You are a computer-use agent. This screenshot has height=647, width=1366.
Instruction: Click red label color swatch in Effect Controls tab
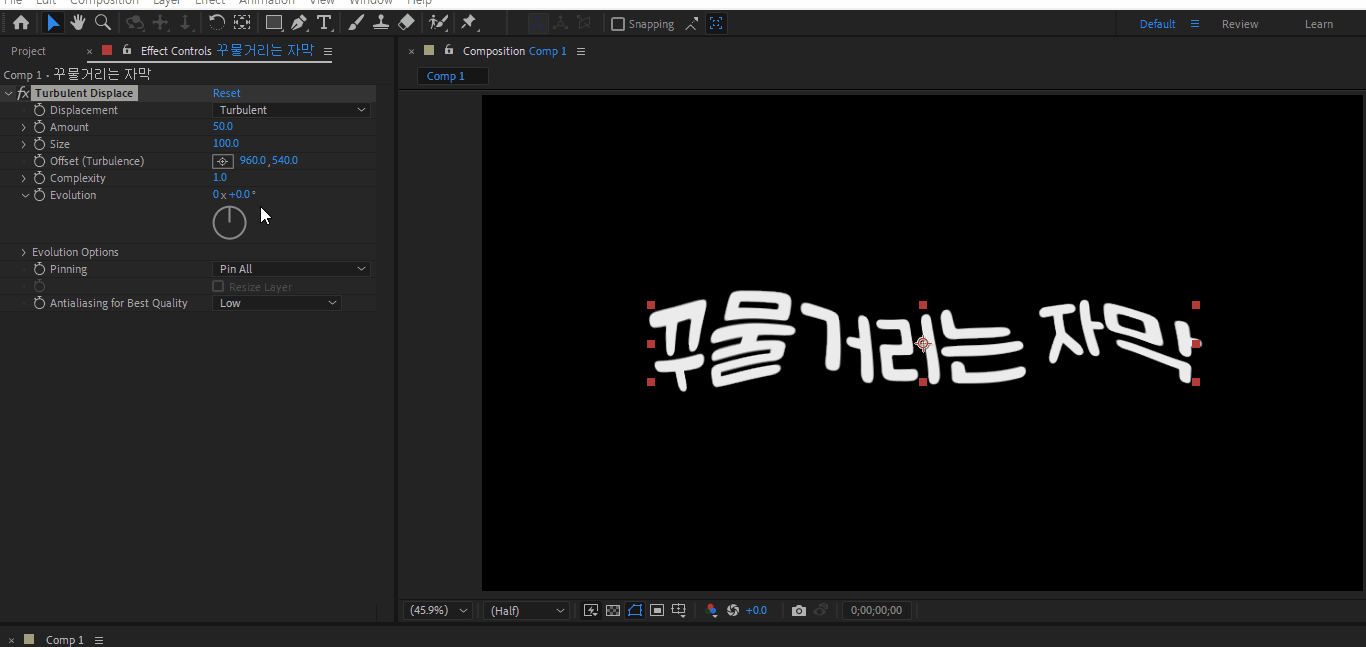pyautogui.click(x=107, y=51)
